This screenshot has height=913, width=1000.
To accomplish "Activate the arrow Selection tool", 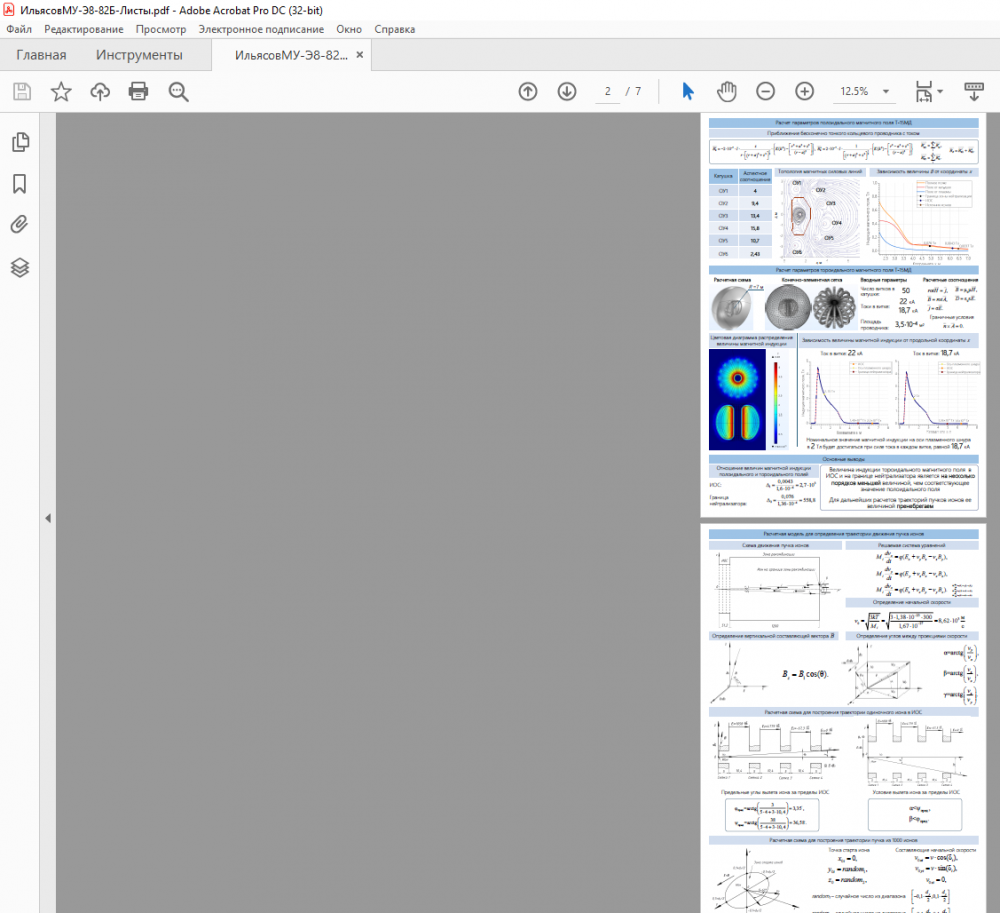I will pyautogui.click(x=688, y=91).
